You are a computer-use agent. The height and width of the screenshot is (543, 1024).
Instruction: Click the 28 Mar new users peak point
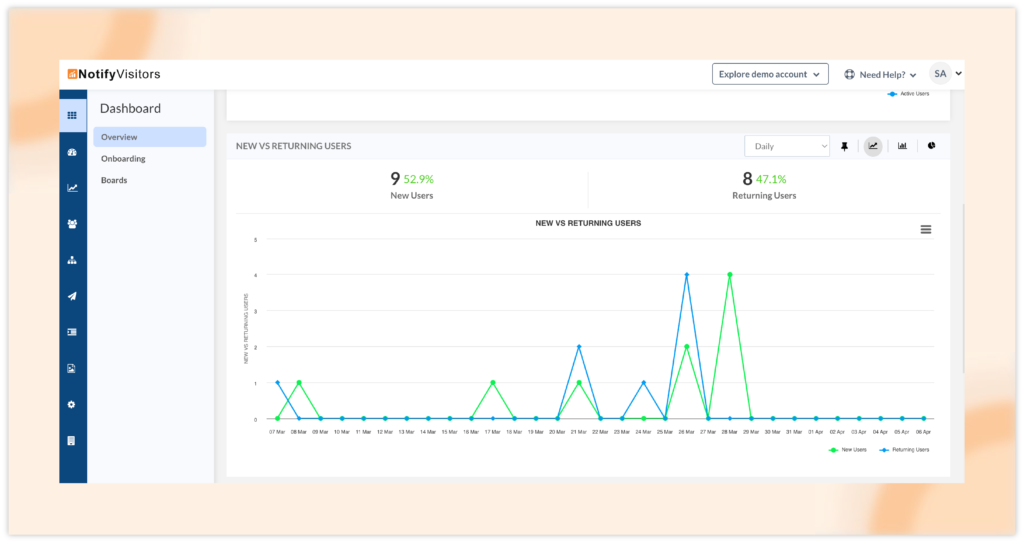(729, 275)
